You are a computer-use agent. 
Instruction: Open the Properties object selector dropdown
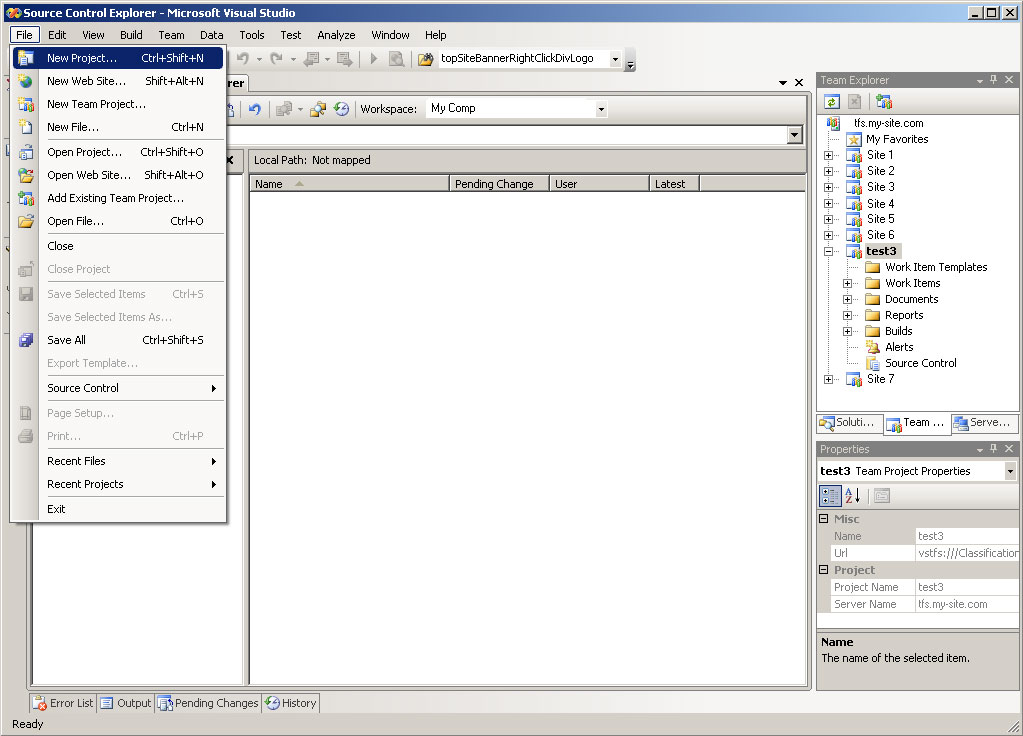pyautogui.click(x=1010, y=471)
